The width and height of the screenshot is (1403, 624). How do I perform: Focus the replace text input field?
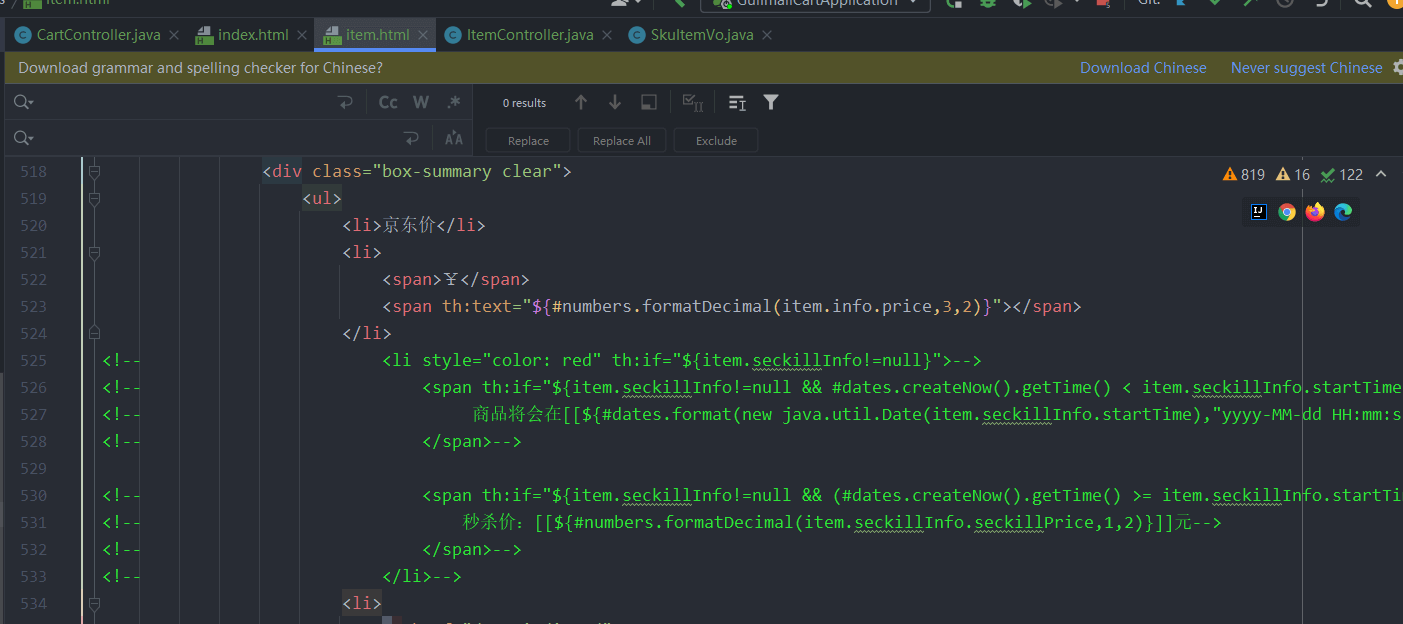click(215, 137)
